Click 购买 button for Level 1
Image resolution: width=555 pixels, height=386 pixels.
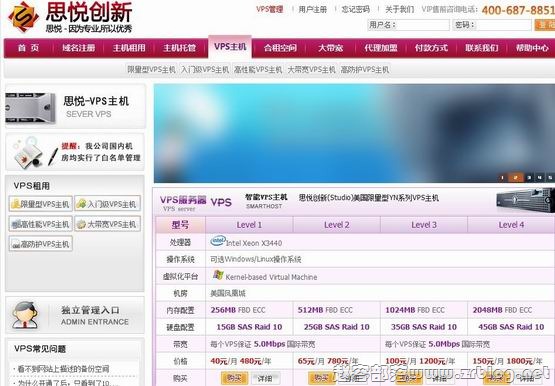234,378
